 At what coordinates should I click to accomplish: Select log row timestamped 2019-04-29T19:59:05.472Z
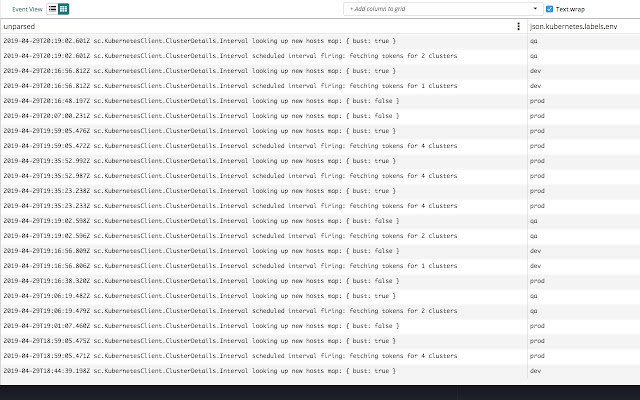click(320, 146)
